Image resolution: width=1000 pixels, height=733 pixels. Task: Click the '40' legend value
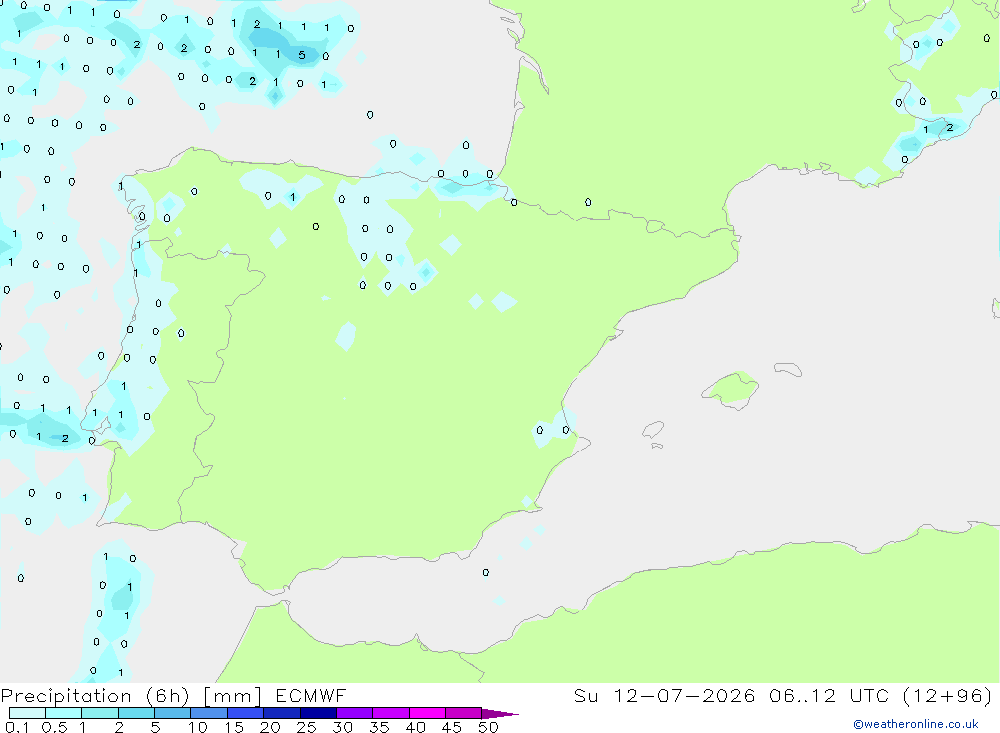pos(416,727)
